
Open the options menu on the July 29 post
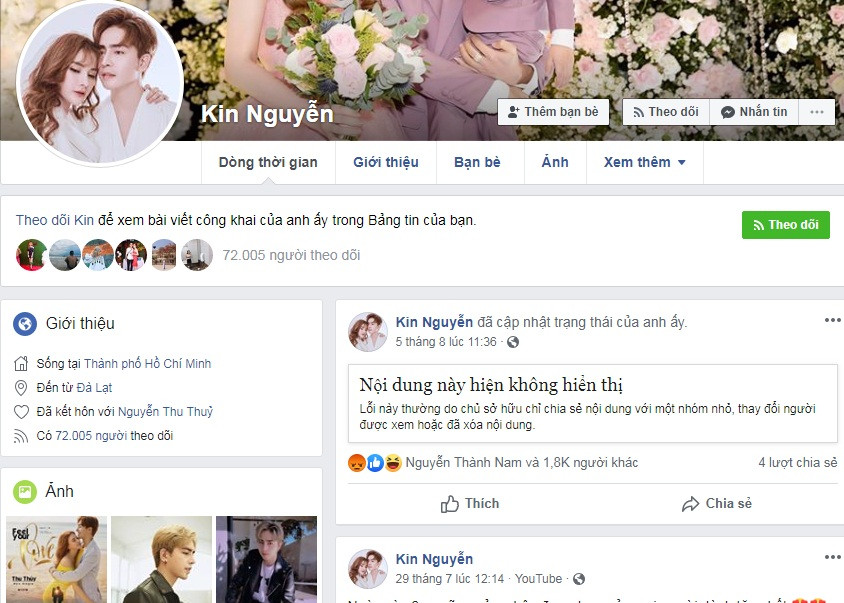[831, 556]
